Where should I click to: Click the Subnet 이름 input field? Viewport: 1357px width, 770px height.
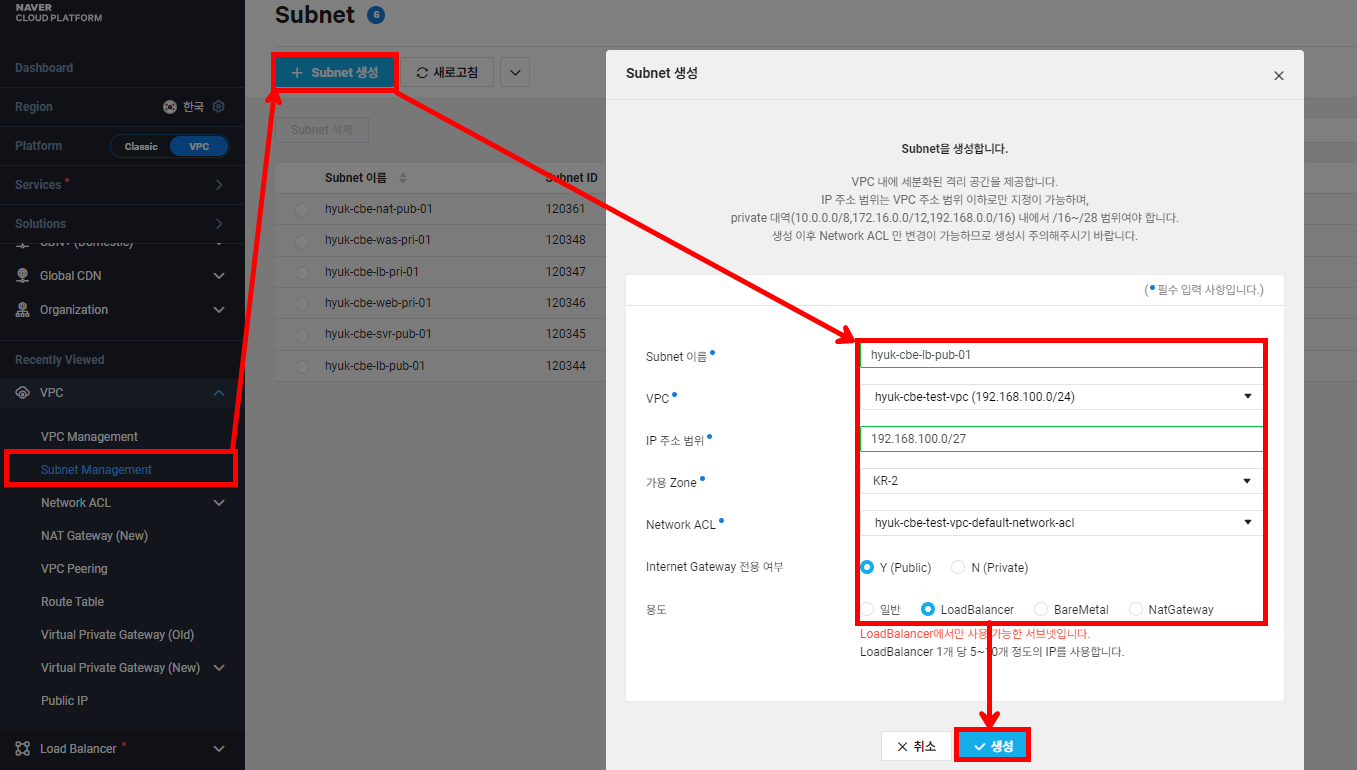pos(1061,355)
